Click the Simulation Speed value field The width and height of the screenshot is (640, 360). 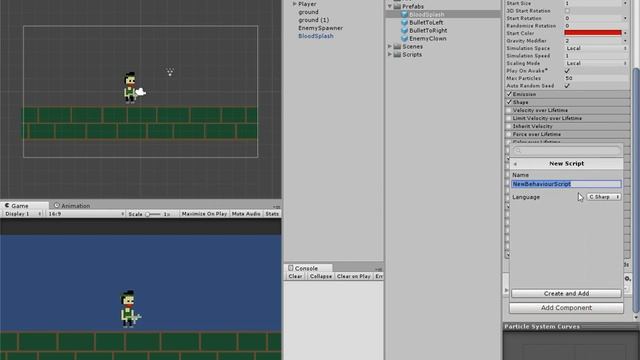coord(596,56)
